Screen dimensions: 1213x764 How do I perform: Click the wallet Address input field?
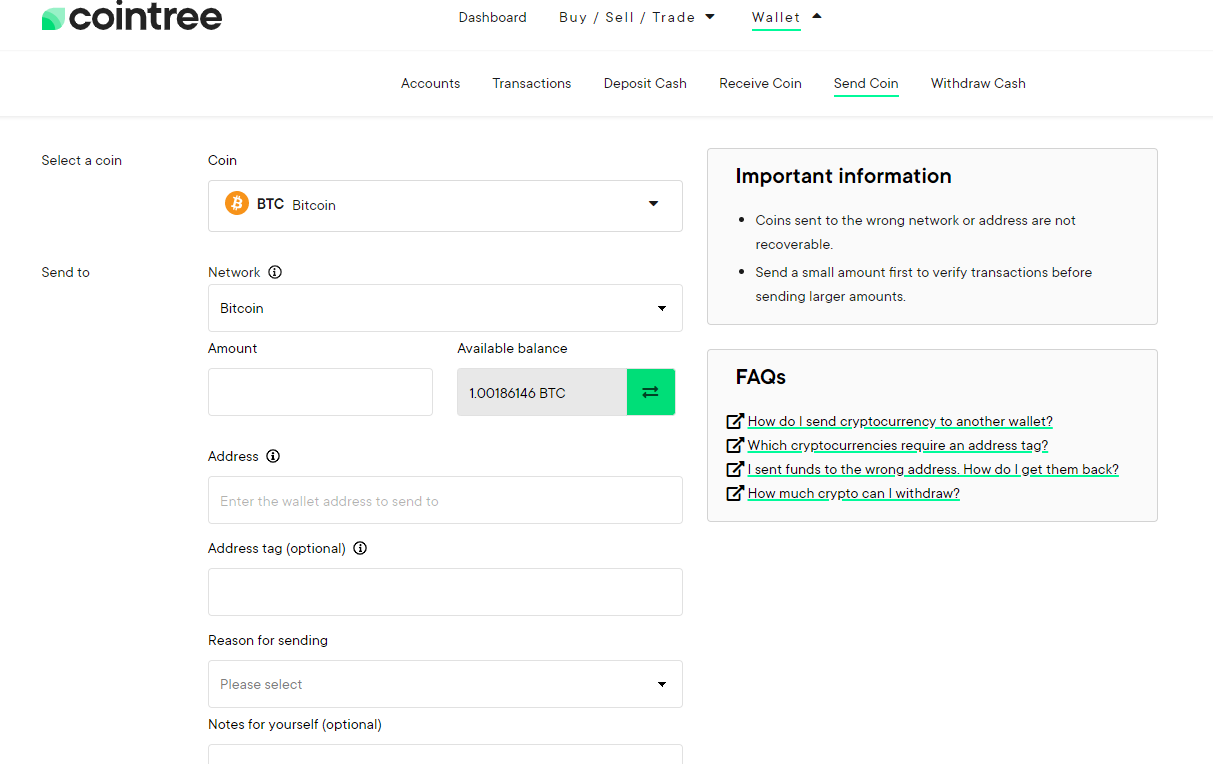(x=445, y=500)
